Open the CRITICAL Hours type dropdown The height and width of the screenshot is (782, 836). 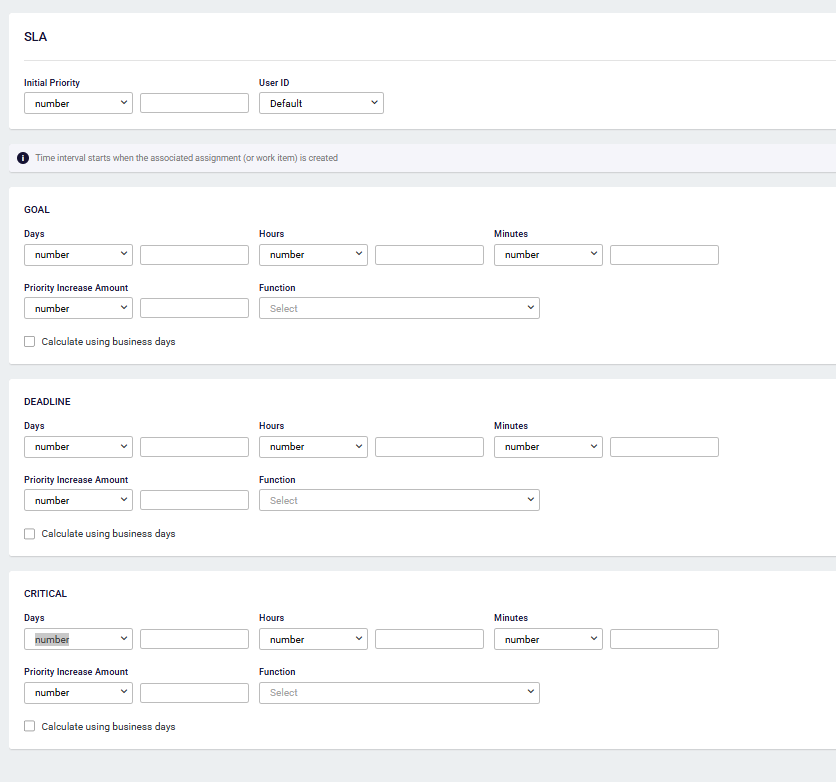[x=314, y=639]
